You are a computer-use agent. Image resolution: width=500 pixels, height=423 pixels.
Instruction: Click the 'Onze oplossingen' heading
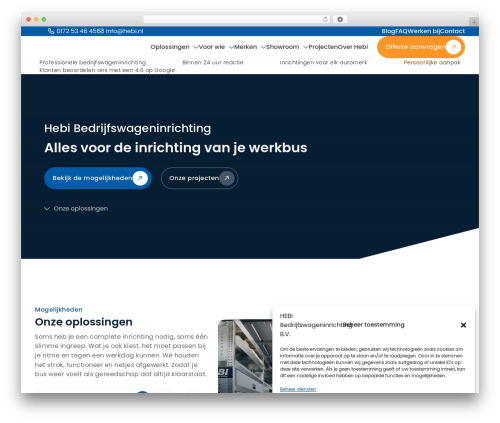(x=84, y=322)
